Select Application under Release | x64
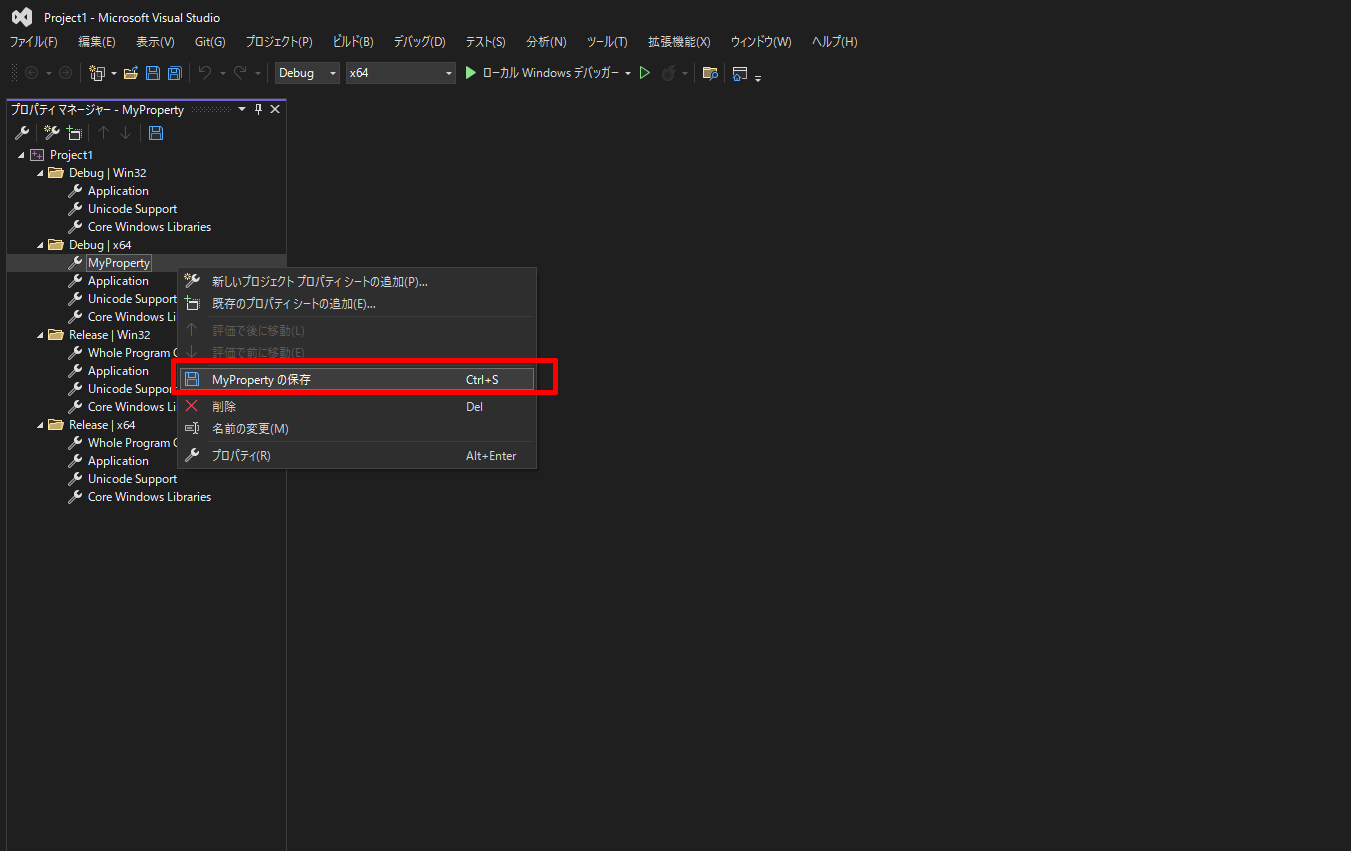The width and height of the screenshot is (1351, 851). [x=118, y=461]
